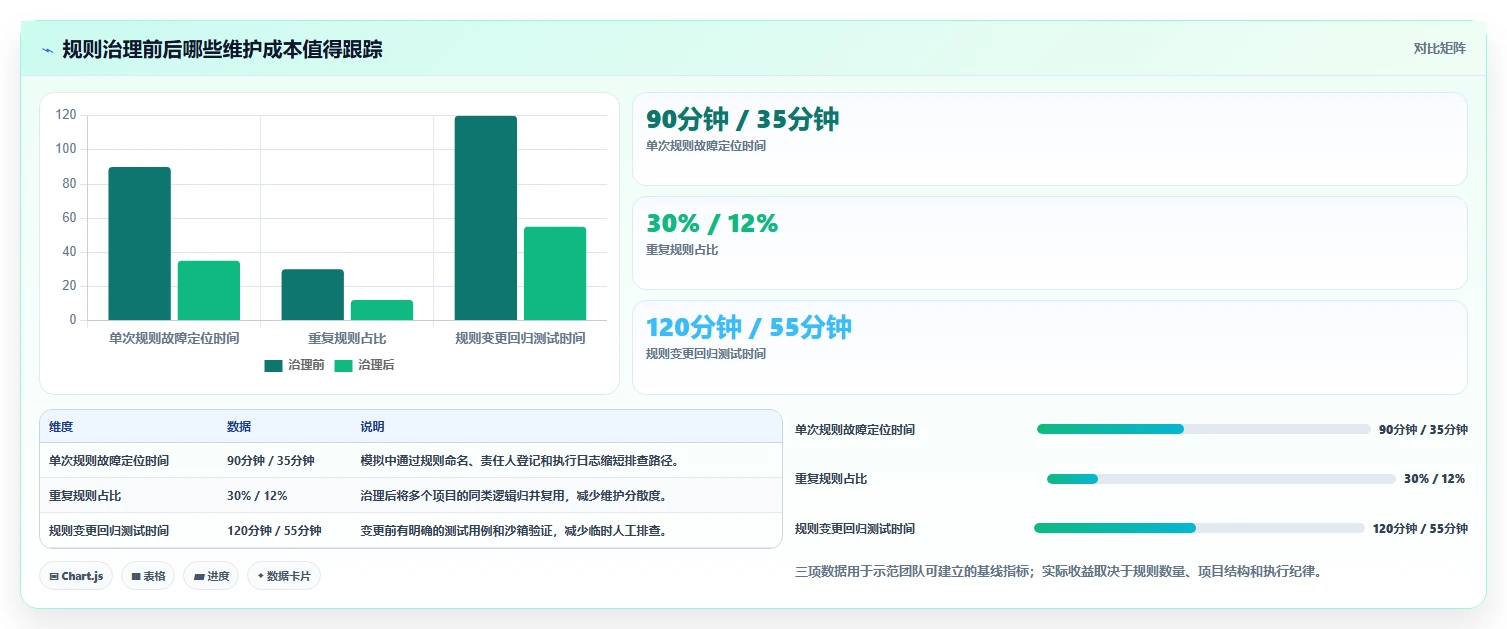Click the 治理后 bar for 规则变更回归测试时间

click(555, 274)
